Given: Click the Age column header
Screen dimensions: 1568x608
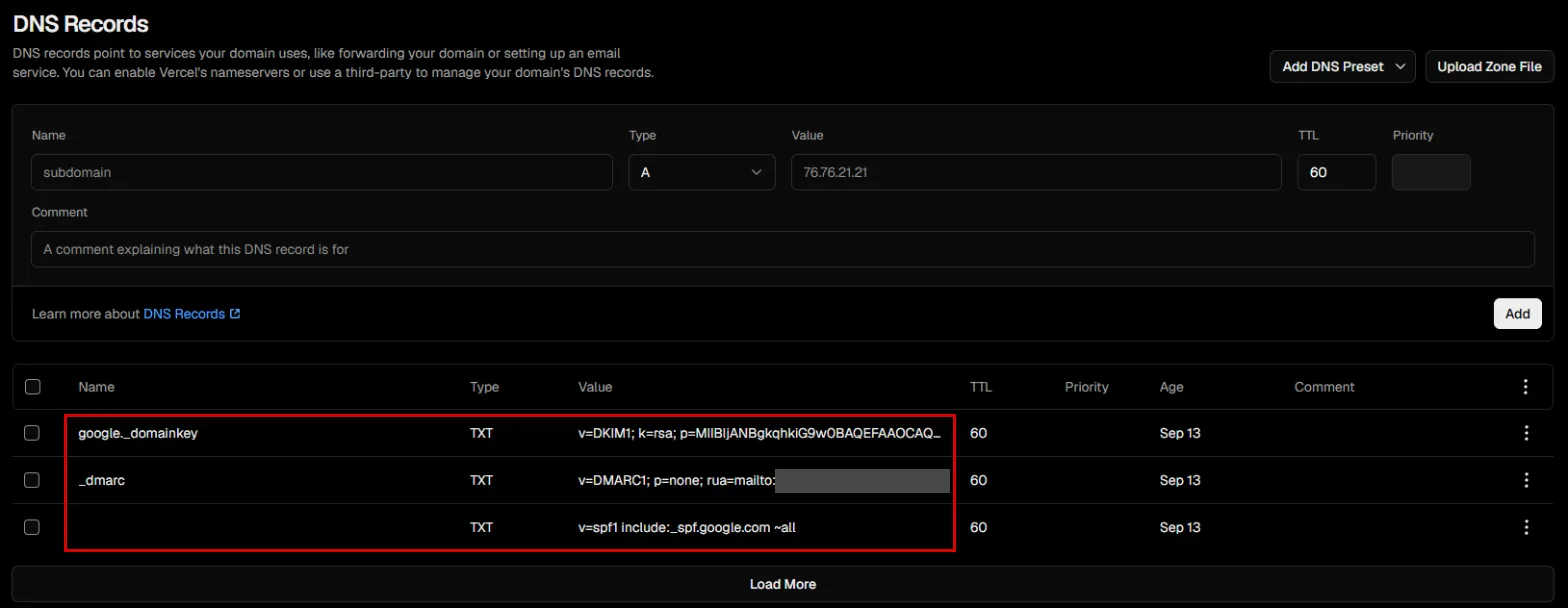Looking at the screenshot, I should pyautogui.click(x=1171, y=387).
